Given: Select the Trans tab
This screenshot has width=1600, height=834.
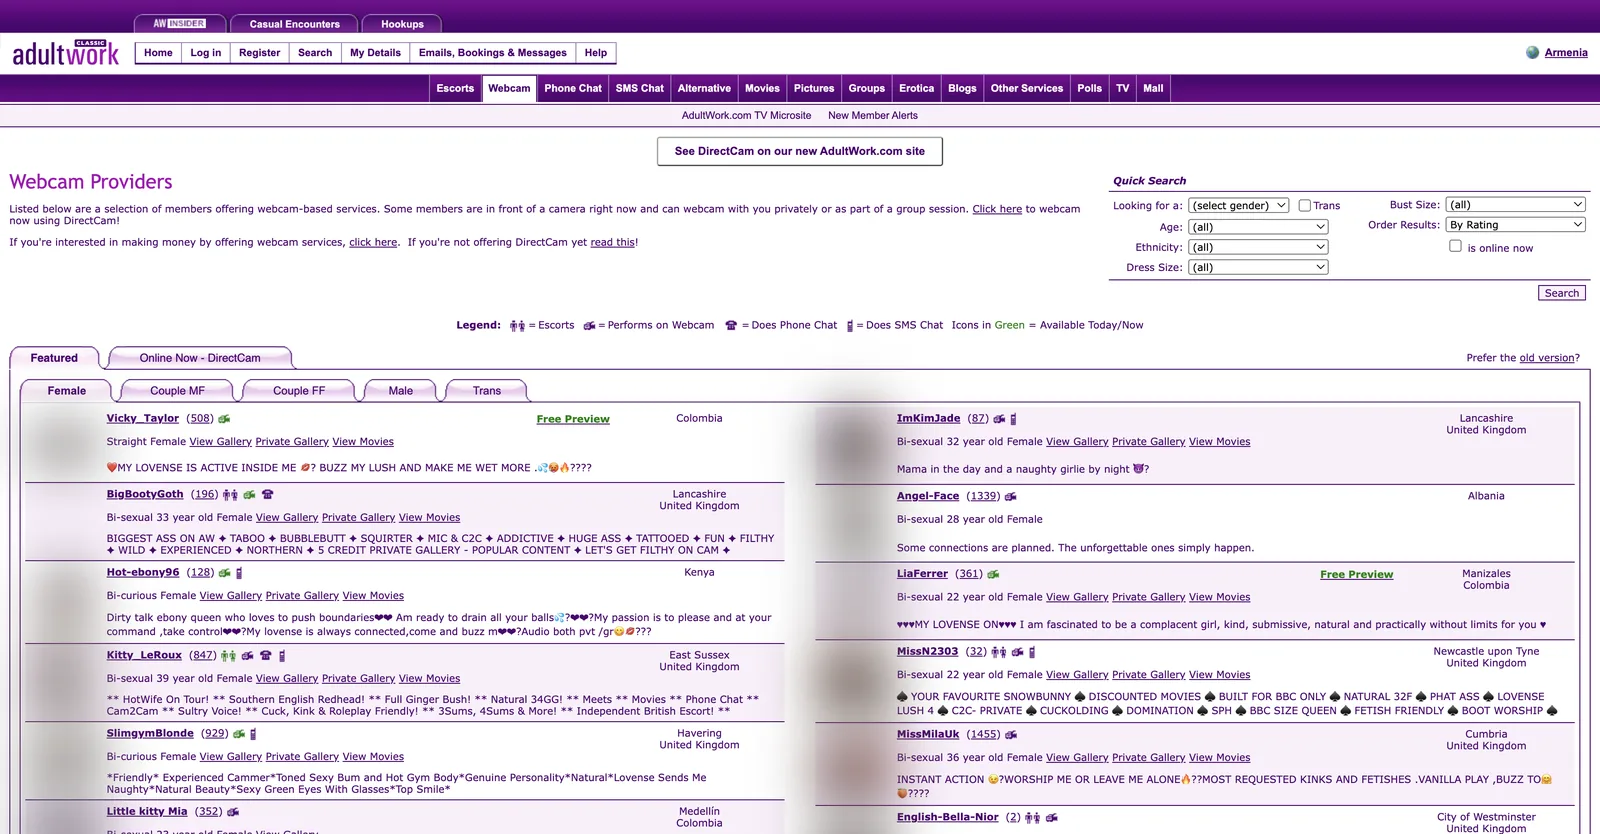Looking at the screenshot, I should [x=487, y=391].
